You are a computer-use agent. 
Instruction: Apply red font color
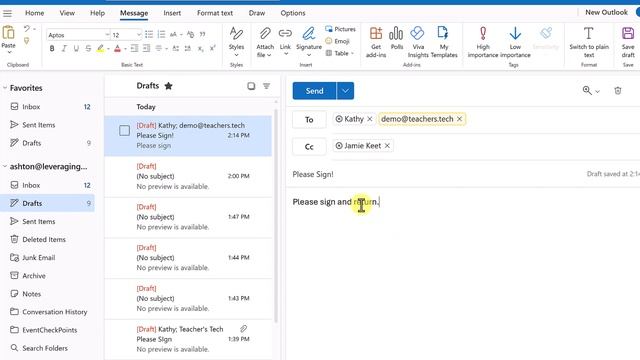[118, 49]
